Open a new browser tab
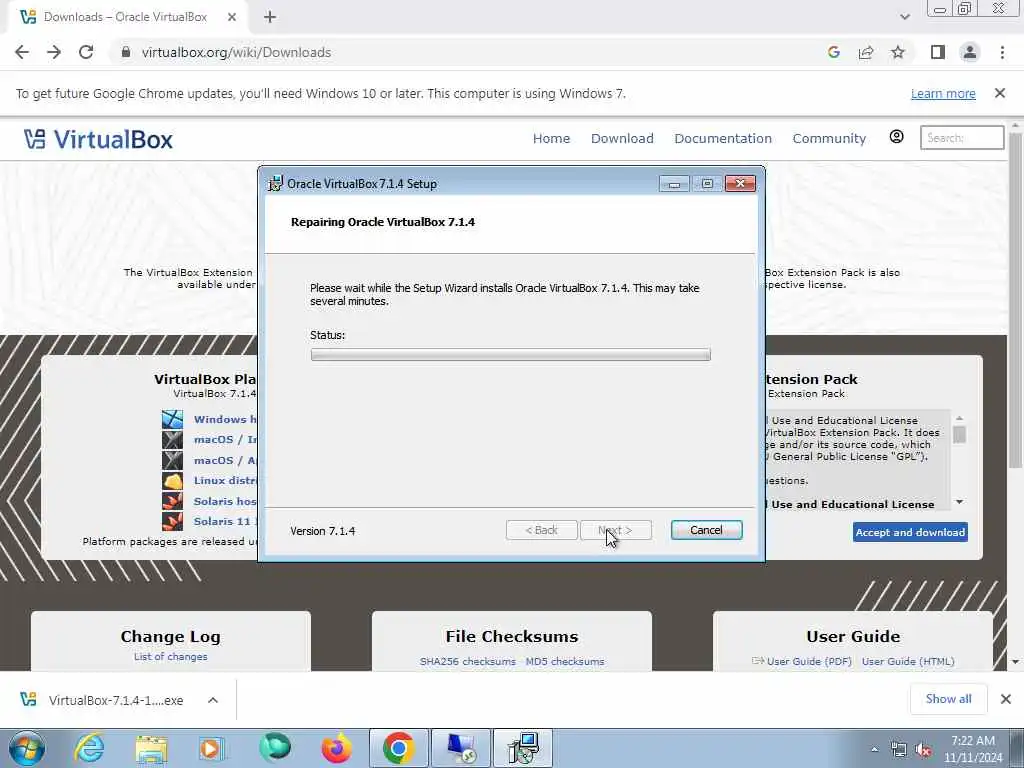1024x768 pixels. point(270,17)
